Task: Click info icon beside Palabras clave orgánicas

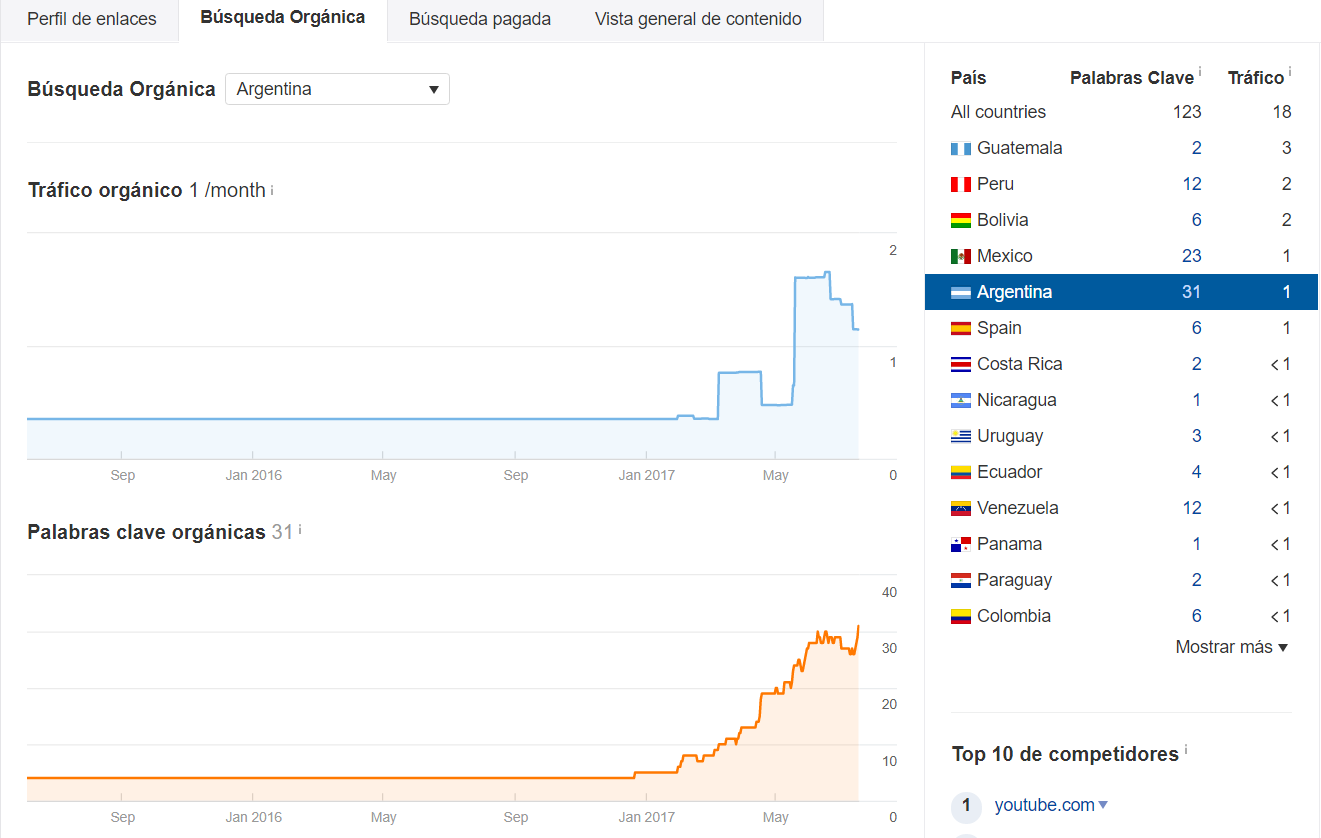Action: coord(300,530)
